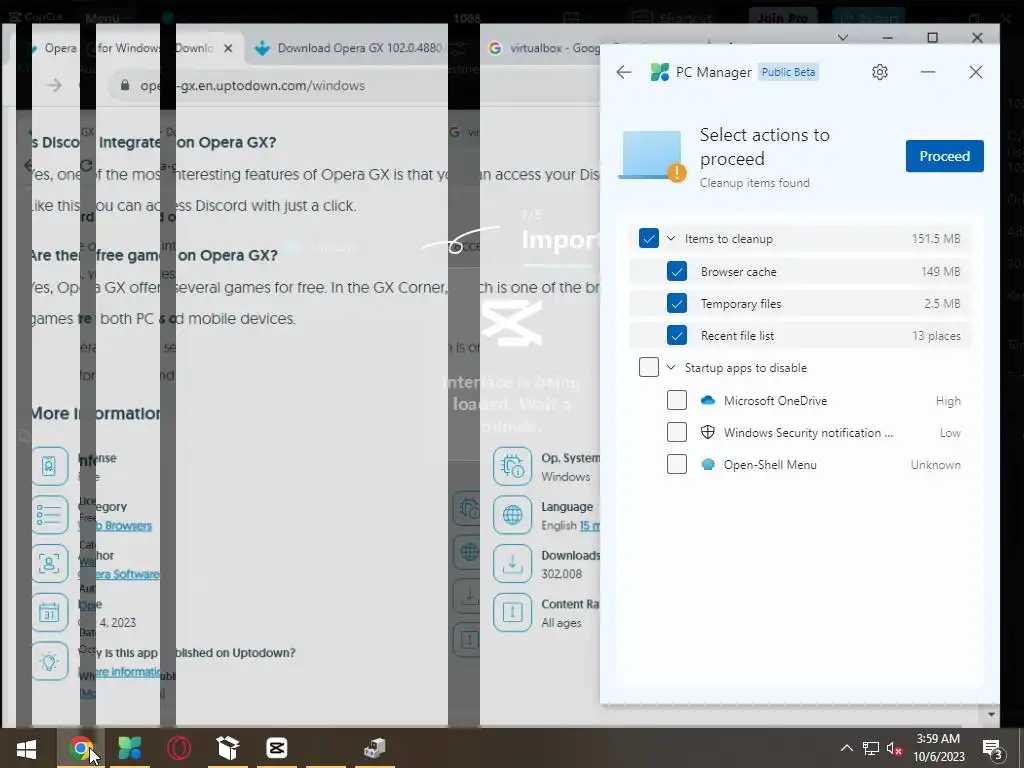This screenshot has height=768, width=1024.
Task: Click the Windows Security shield icon
Action: point(707,432)
